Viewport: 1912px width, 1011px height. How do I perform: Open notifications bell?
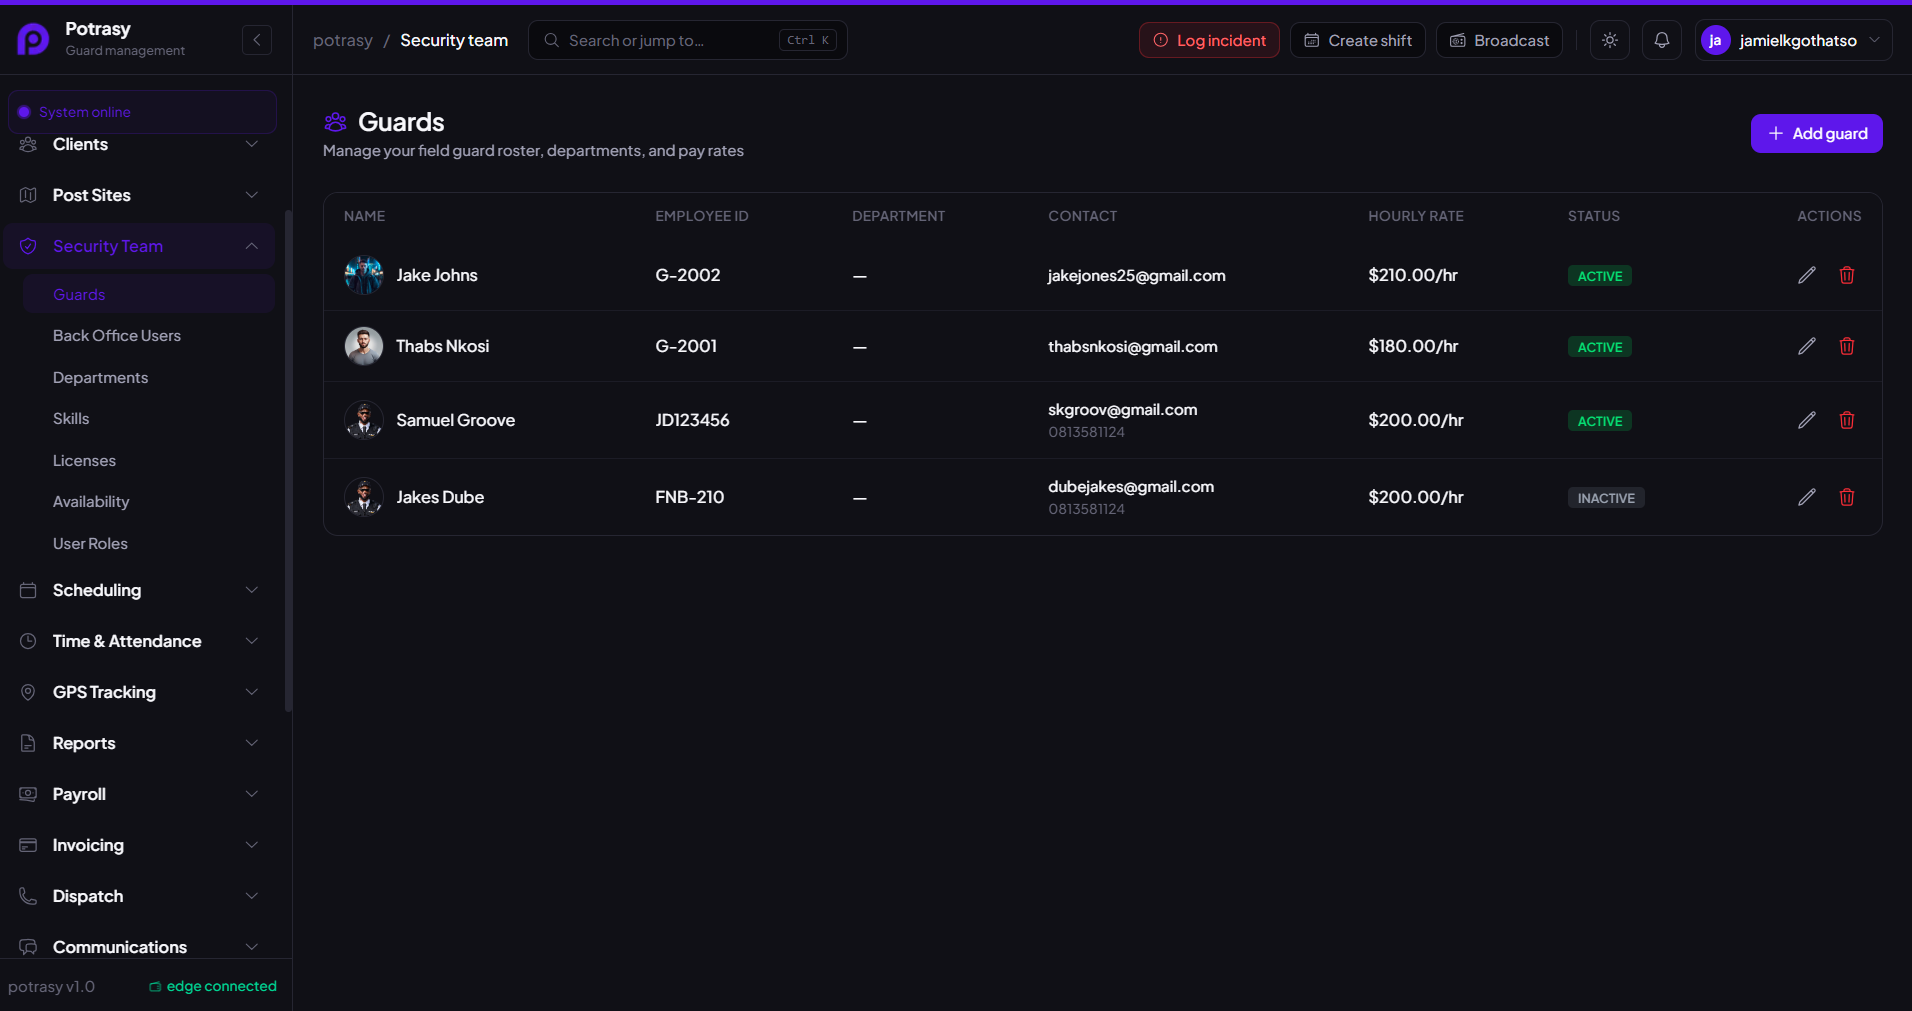point(1662,40)
